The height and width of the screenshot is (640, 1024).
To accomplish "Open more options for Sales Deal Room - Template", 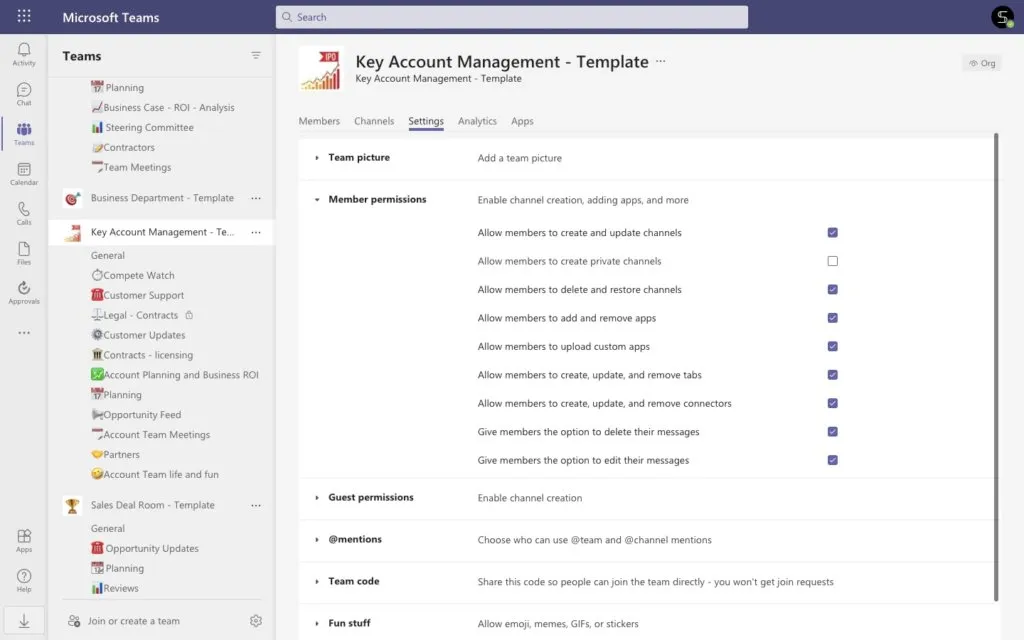I will (256, 505).
